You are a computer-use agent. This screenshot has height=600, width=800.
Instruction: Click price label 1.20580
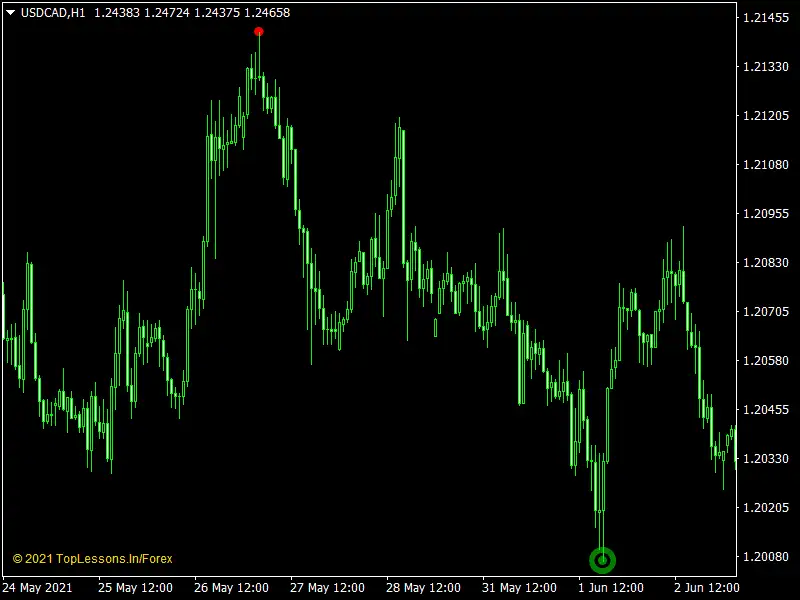tap(766, 361)
